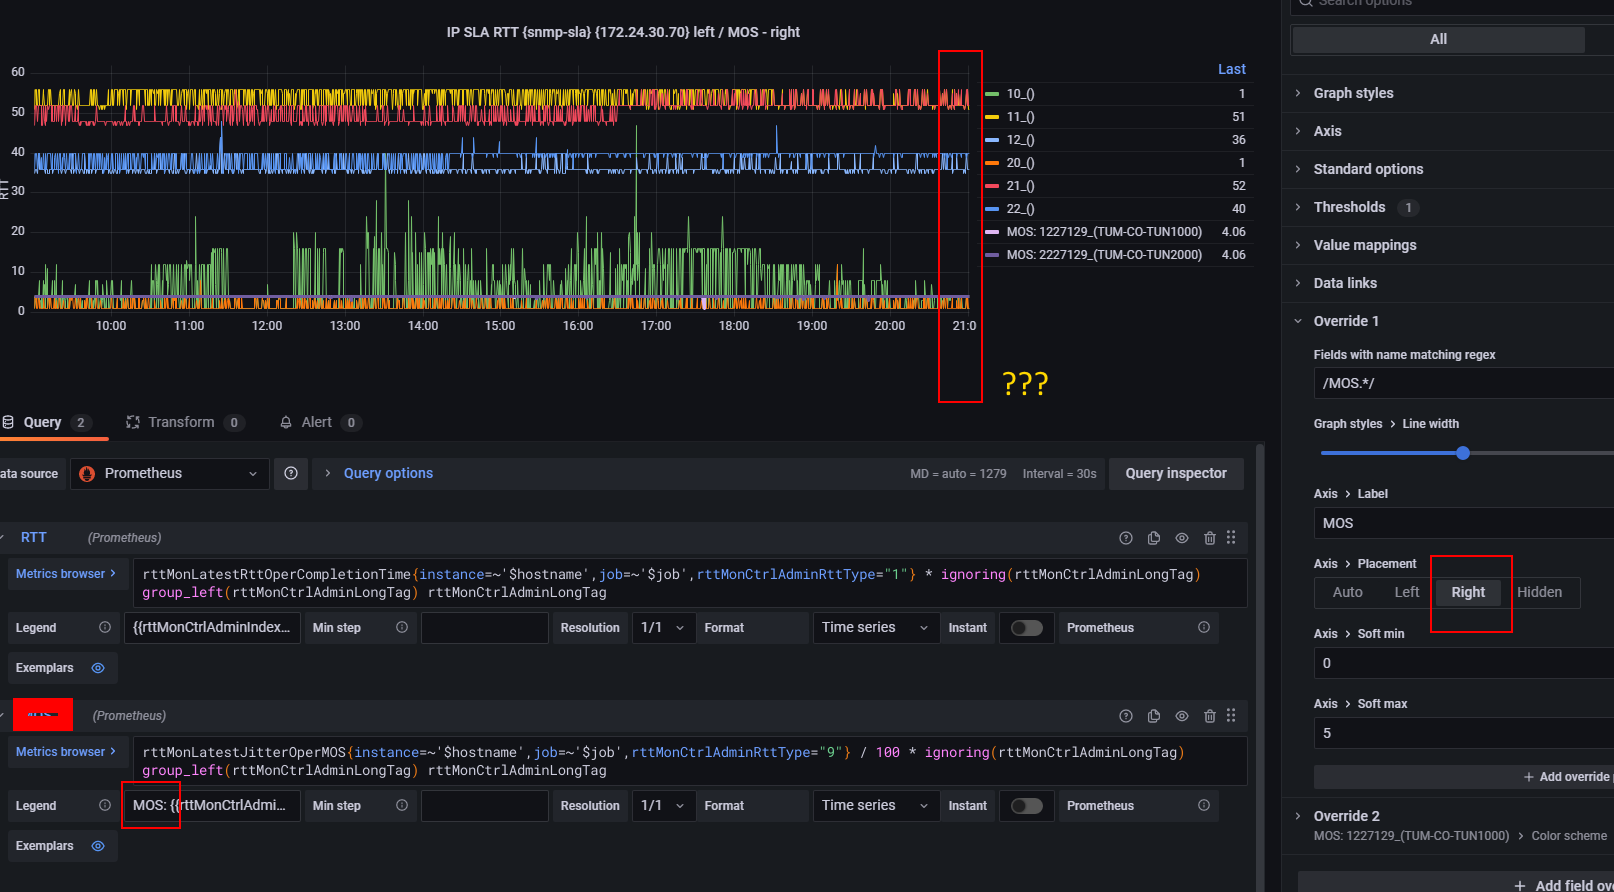Expand Standard options section
The height and width of the screenshot is (892, 1614).
tap(1368, 169)
